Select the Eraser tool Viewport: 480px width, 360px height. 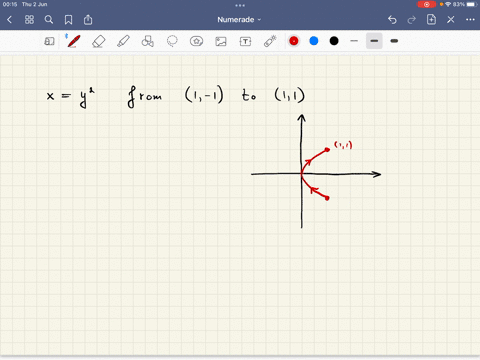point(98,42)
